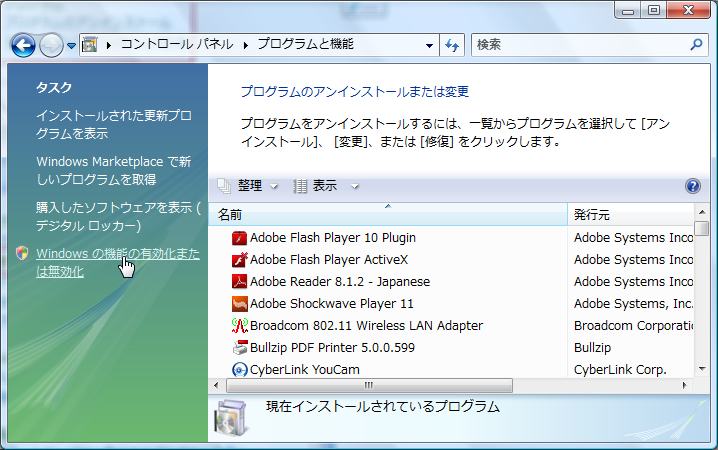Click Broadcom Corporation publisher cell
Screen dimensions: 718x450
pyautogui.click(x=633, y=326)
